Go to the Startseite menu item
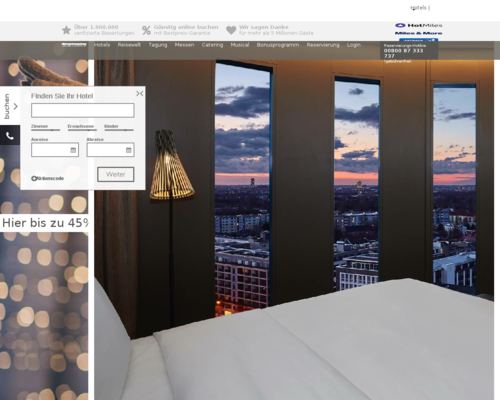Screen dimensions: 500x400 click(x=74, y=45)
